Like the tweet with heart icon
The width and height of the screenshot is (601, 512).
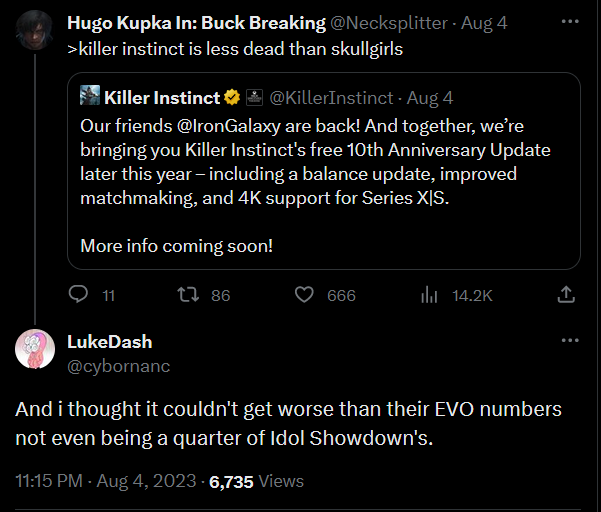tap(304, 294)
